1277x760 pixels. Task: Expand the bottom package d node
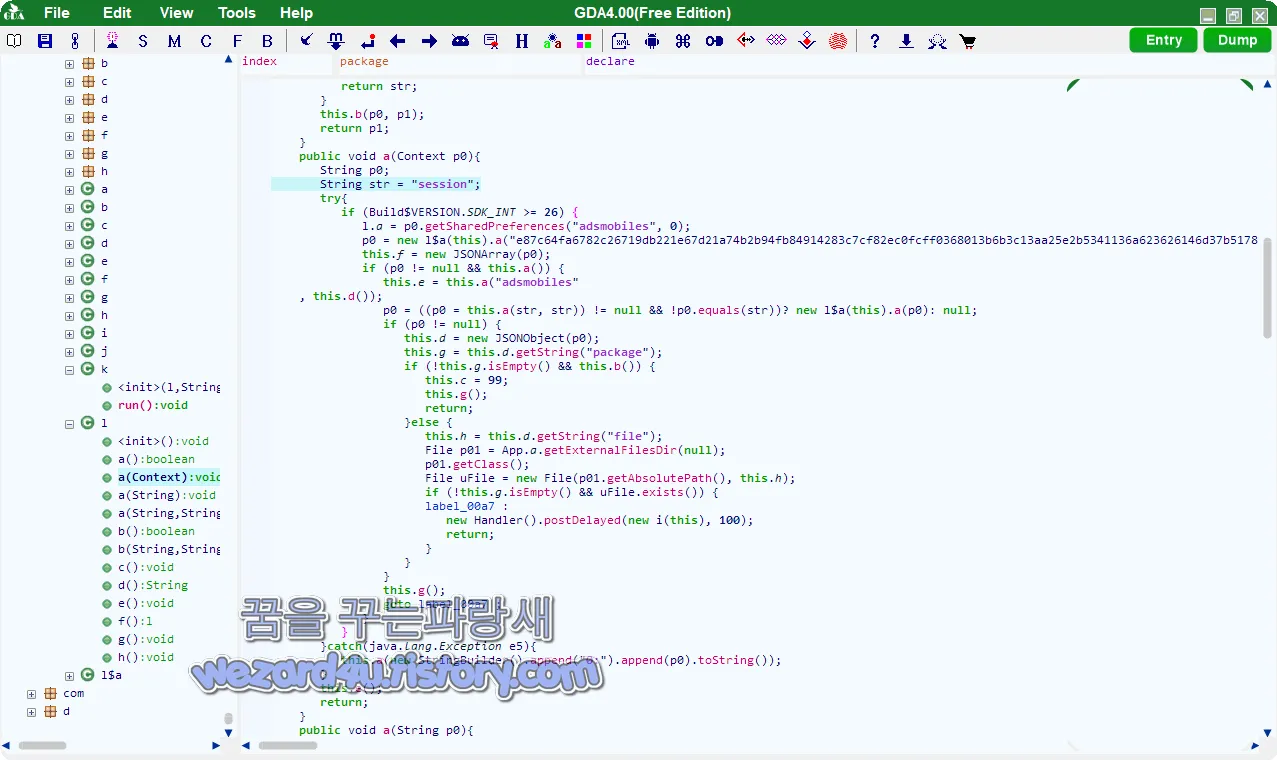coord(32,711)
